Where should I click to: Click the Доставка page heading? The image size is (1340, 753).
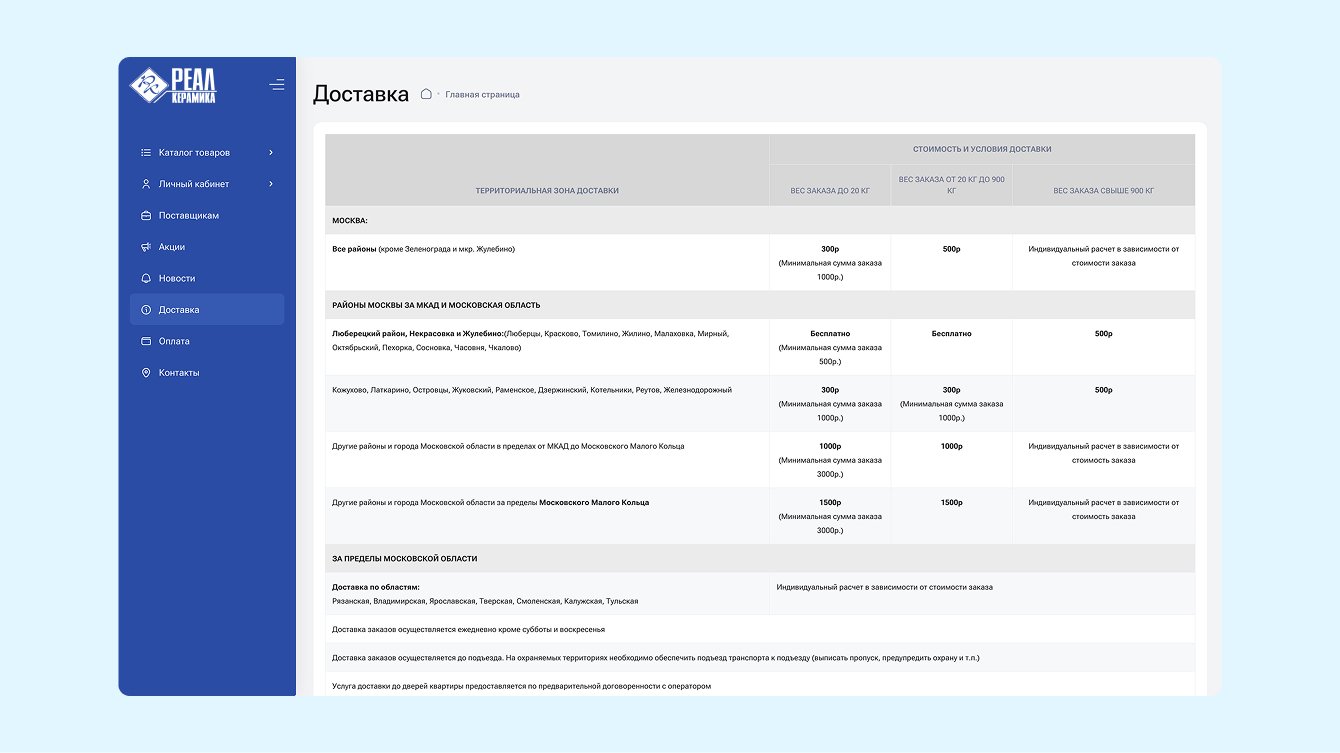(361, 94)
